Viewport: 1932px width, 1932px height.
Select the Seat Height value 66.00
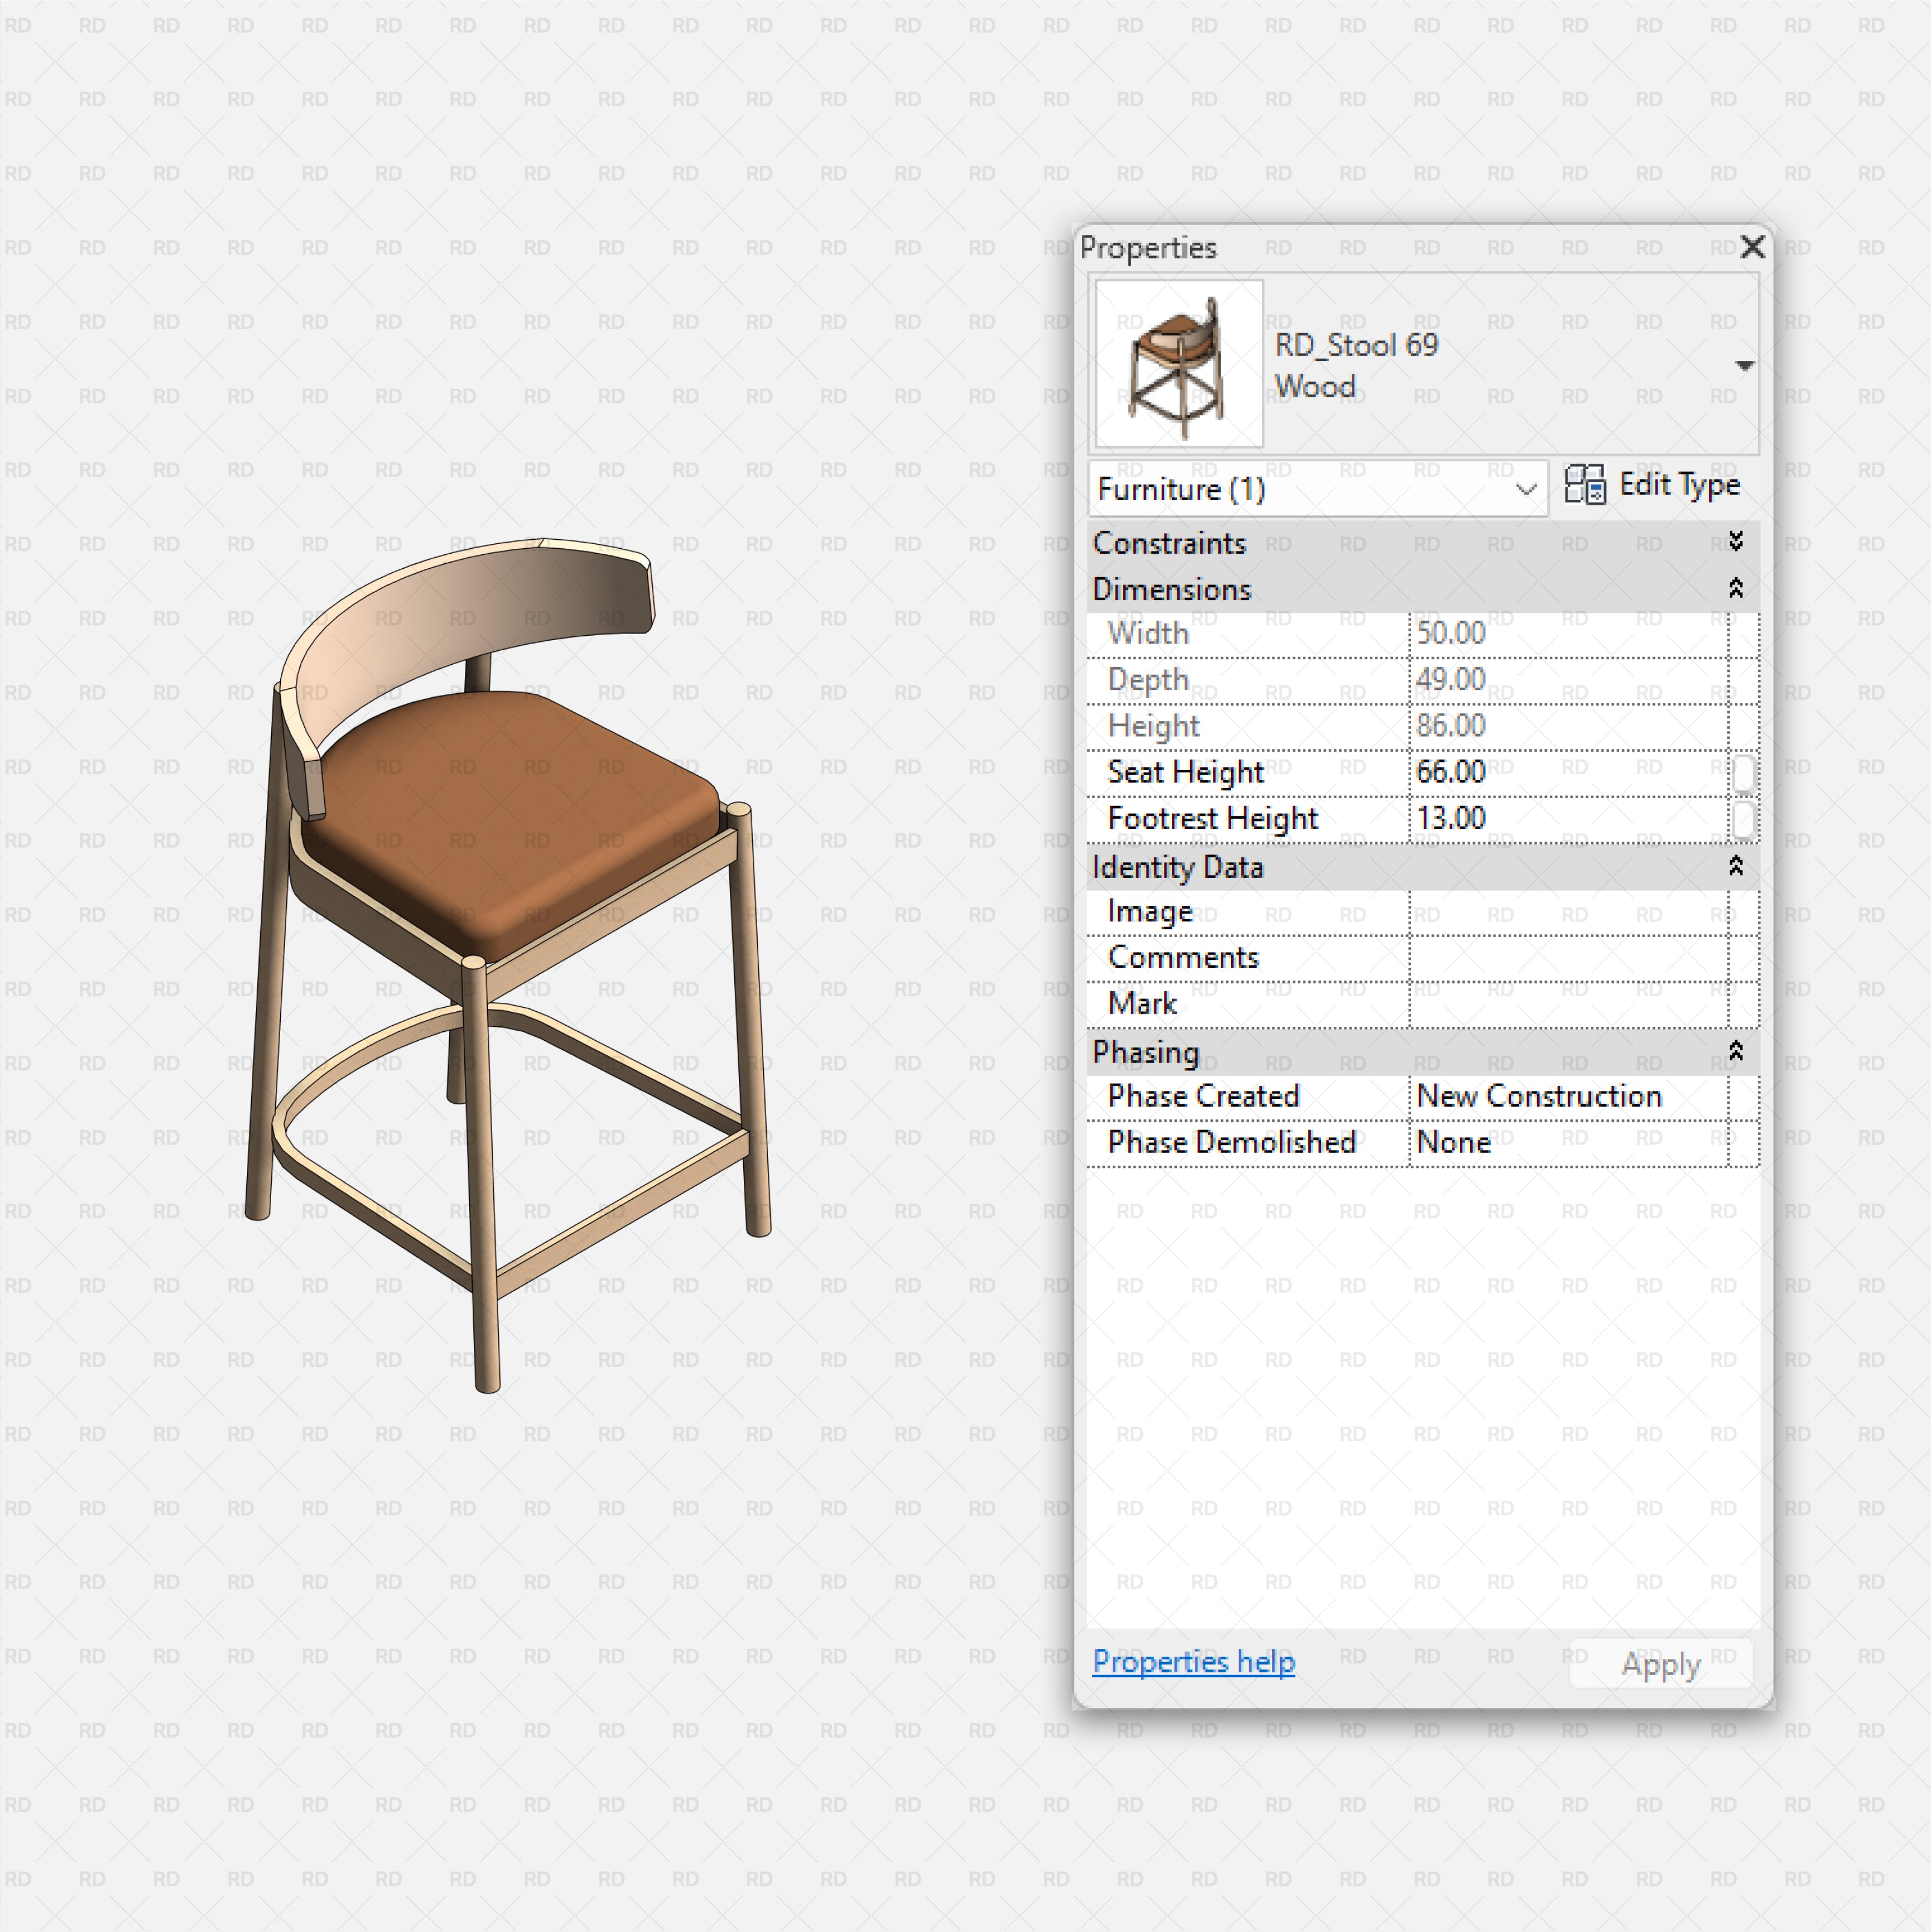pyautogui.click(x=1560, y=772)
